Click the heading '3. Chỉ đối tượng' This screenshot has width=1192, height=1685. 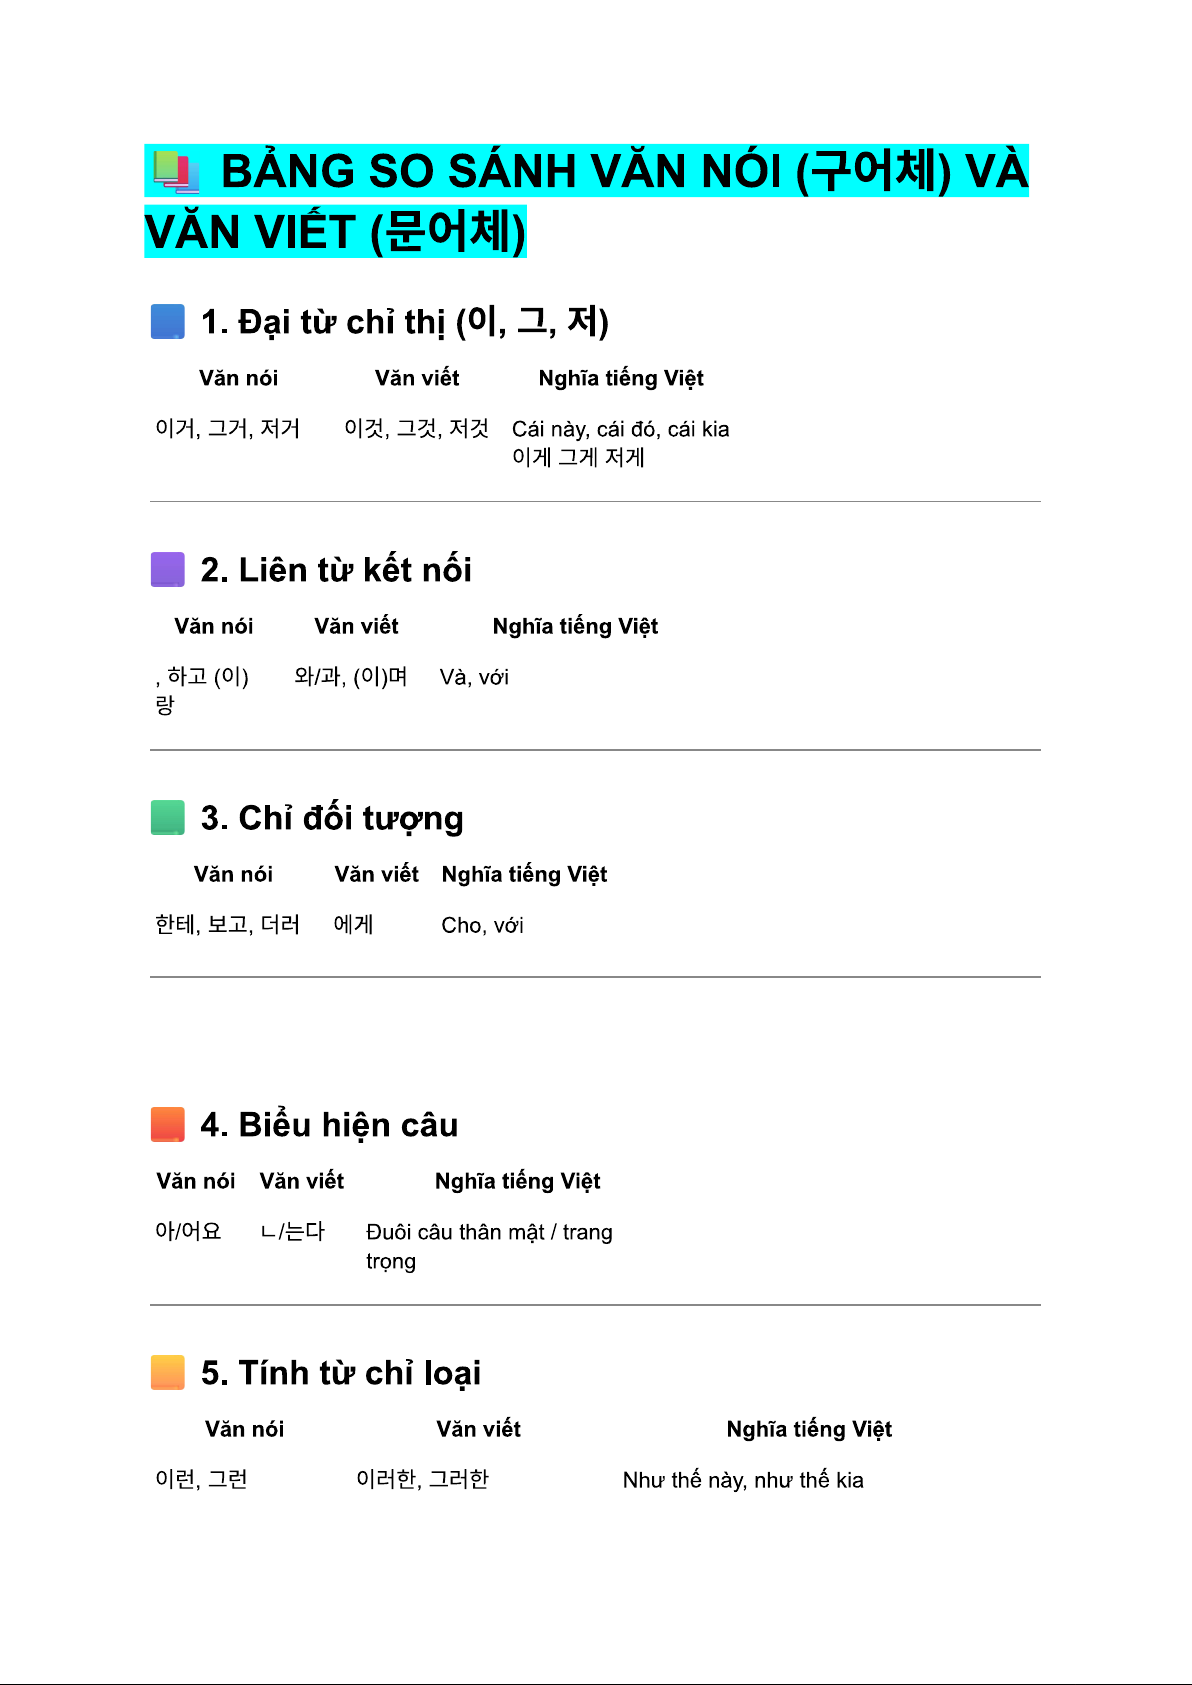[x=332, y=818]
